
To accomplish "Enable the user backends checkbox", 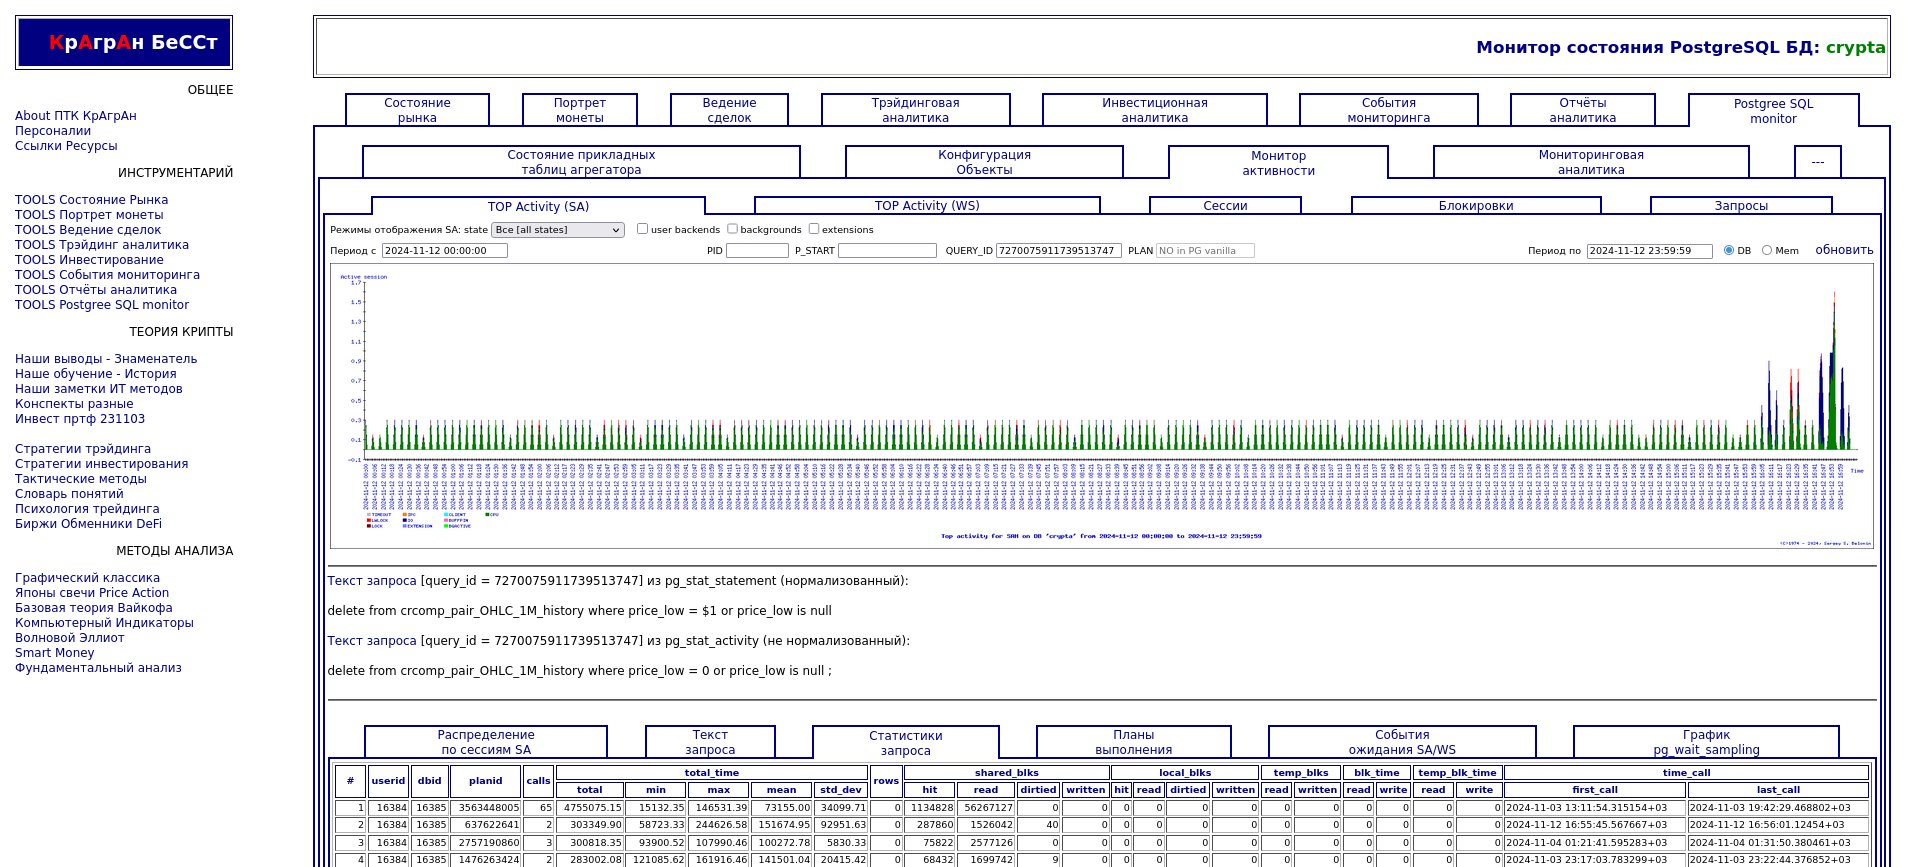I will point(642,229).
